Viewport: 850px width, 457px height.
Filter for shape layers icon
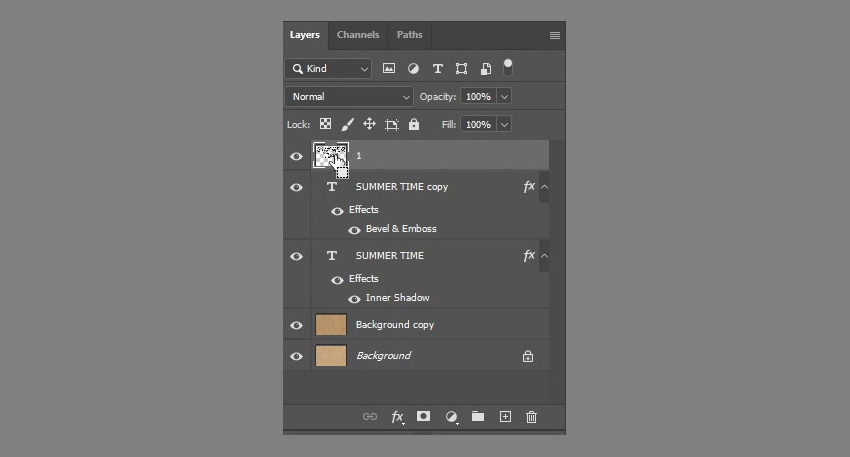coord(461,68)
